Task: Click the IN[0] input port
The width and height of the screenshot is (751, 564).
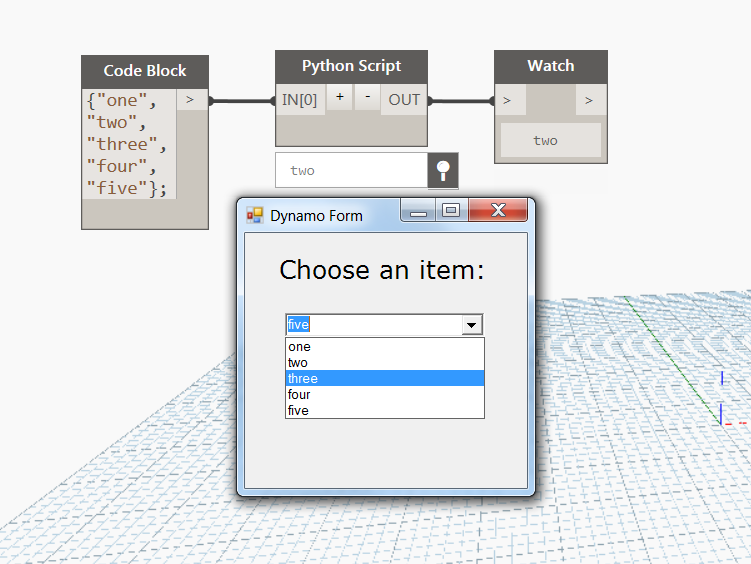Action: (300, 100)
